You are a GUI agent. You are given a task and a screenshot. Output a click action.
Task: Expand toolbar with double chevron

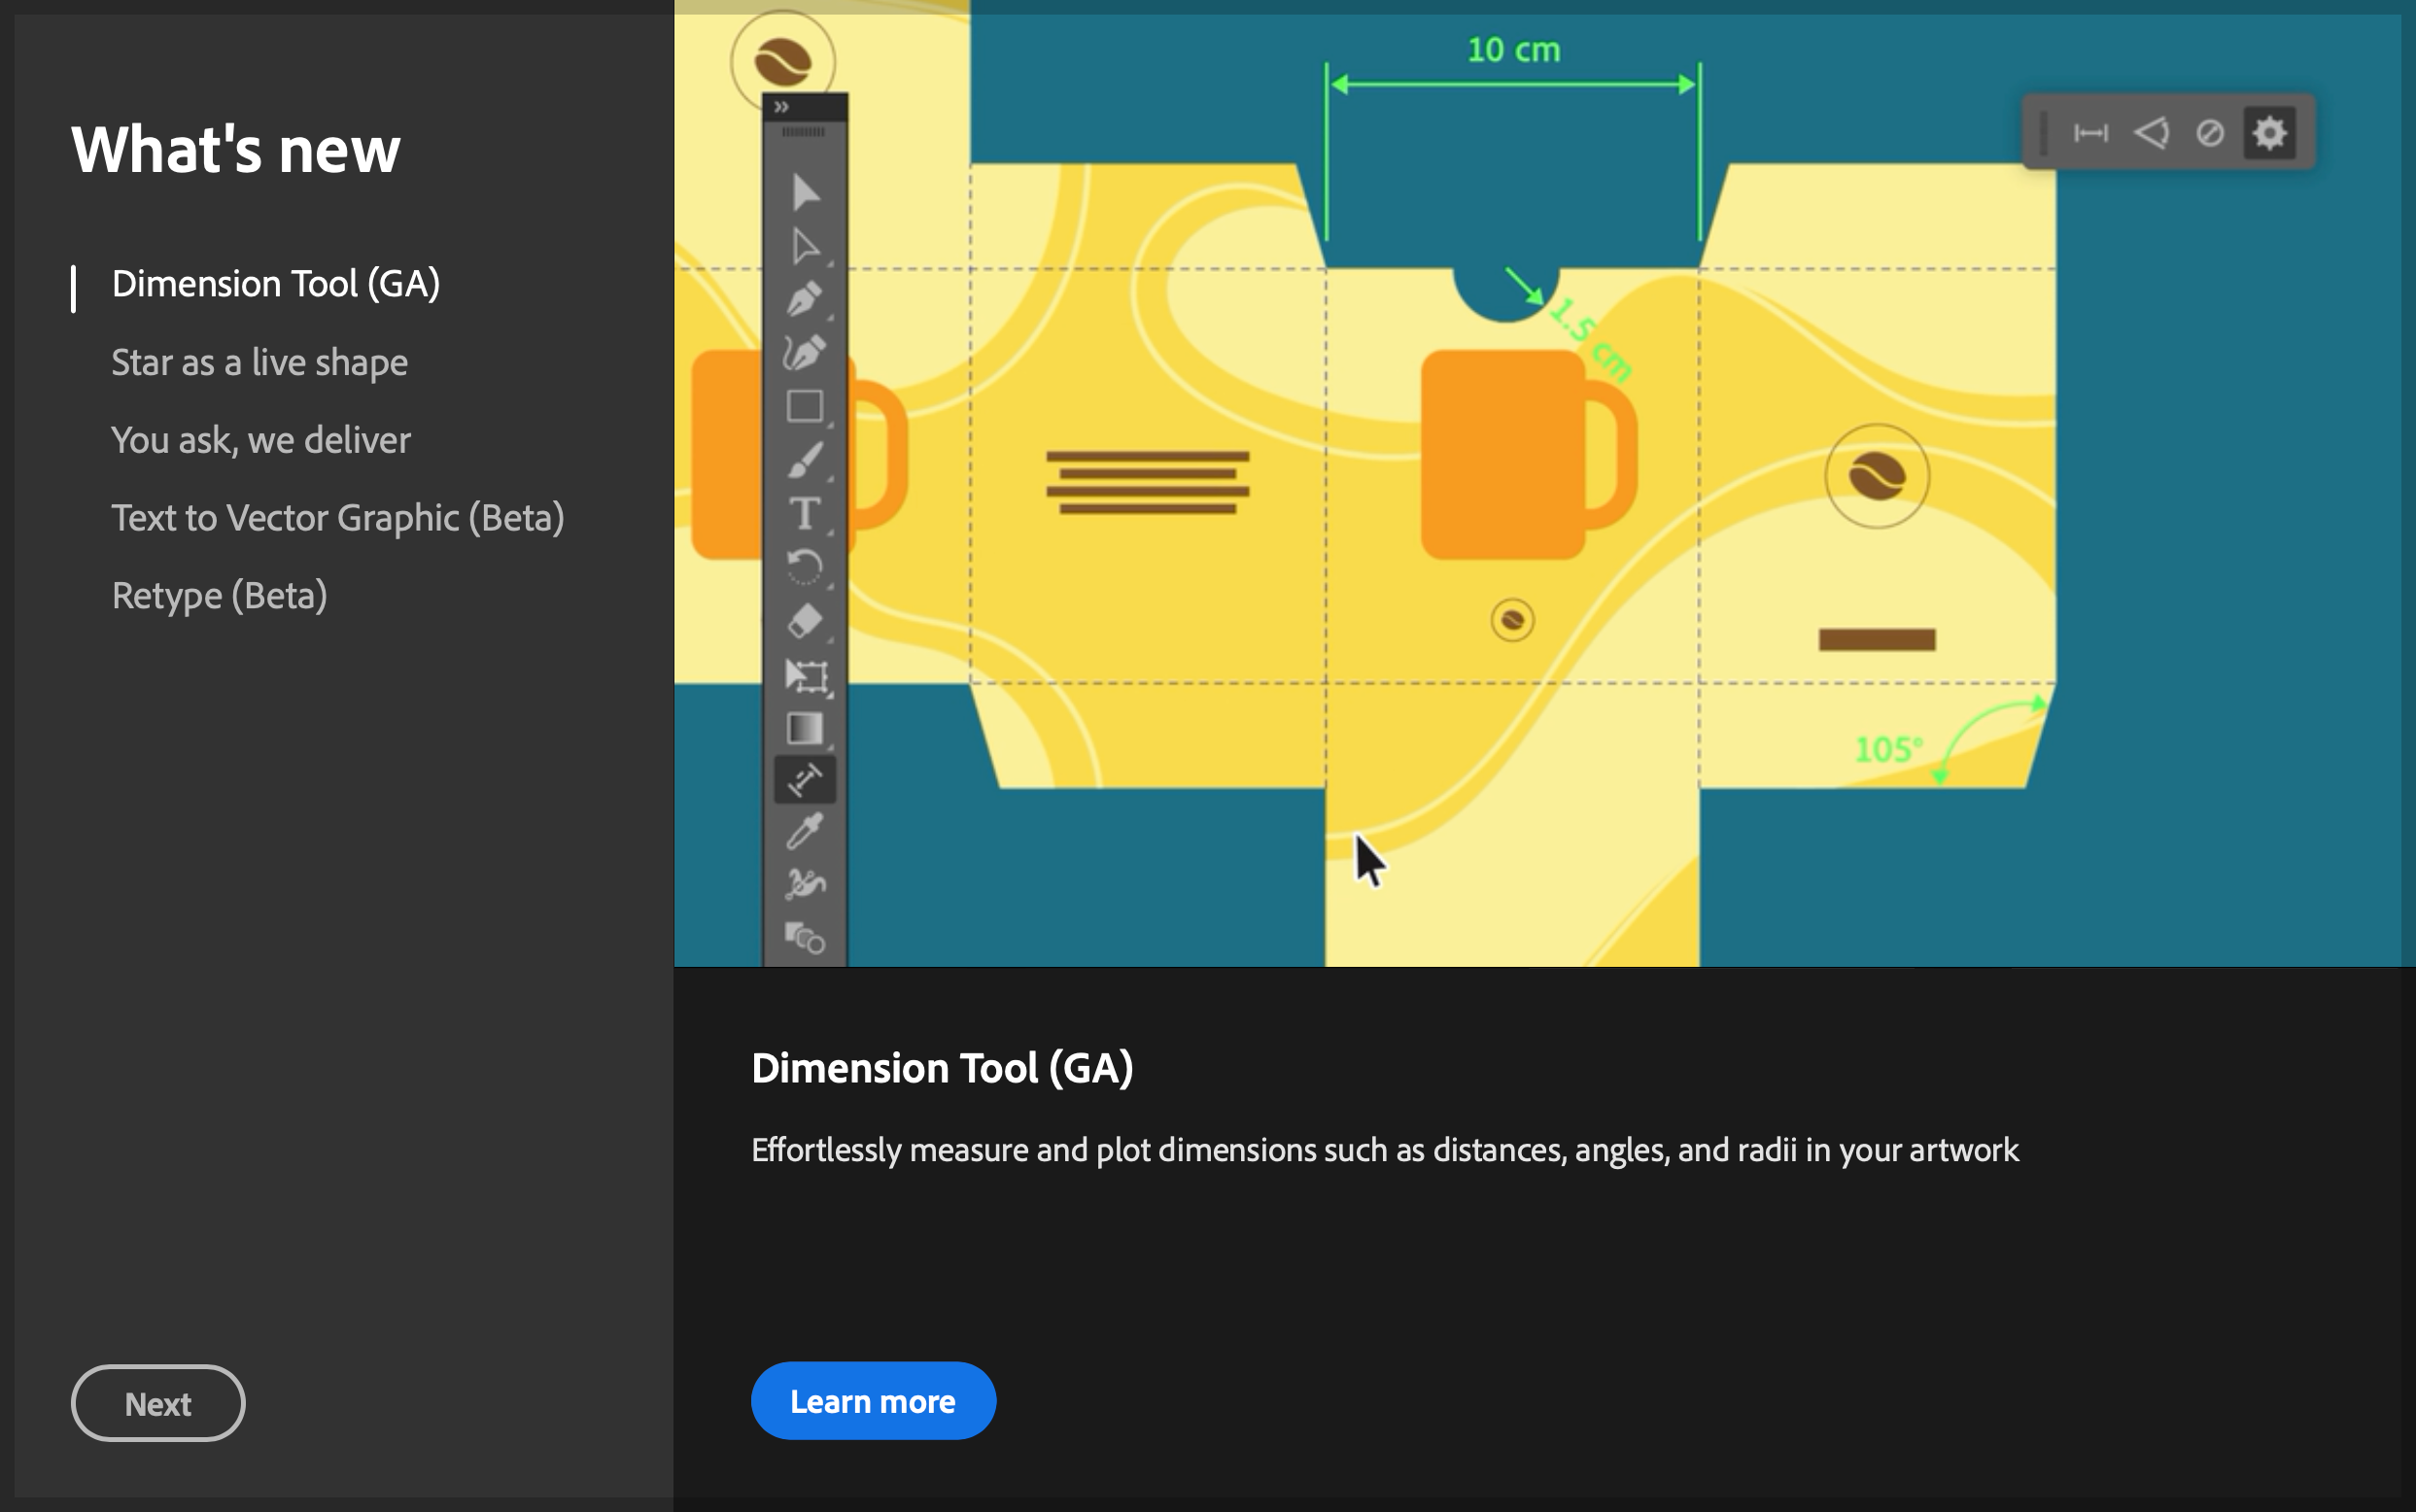782,107
